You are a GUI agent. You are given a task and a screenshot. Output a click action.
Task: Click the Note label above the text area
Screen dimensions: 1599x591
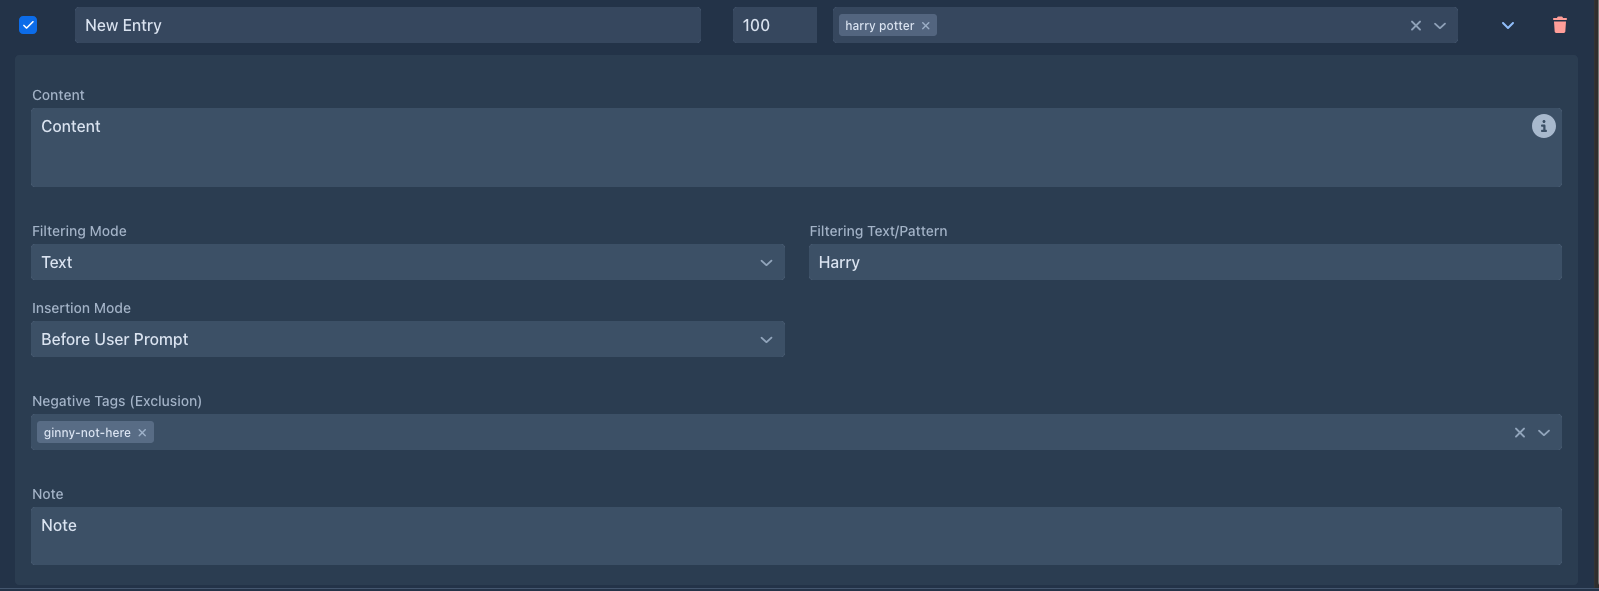[47, 494]
